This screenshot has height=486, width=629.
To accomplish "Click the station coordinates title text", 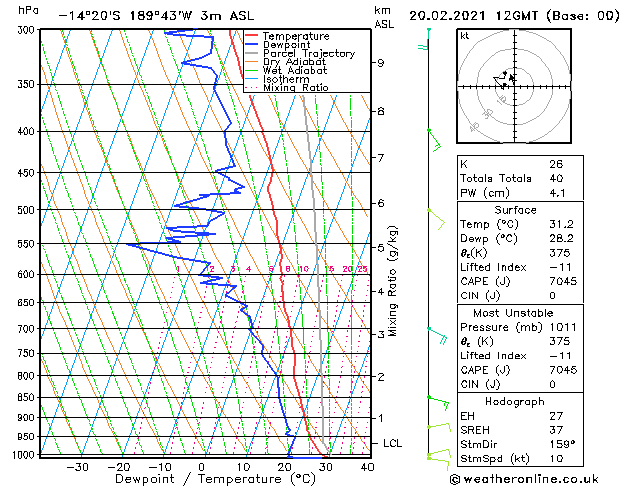I will coord(156,16).
